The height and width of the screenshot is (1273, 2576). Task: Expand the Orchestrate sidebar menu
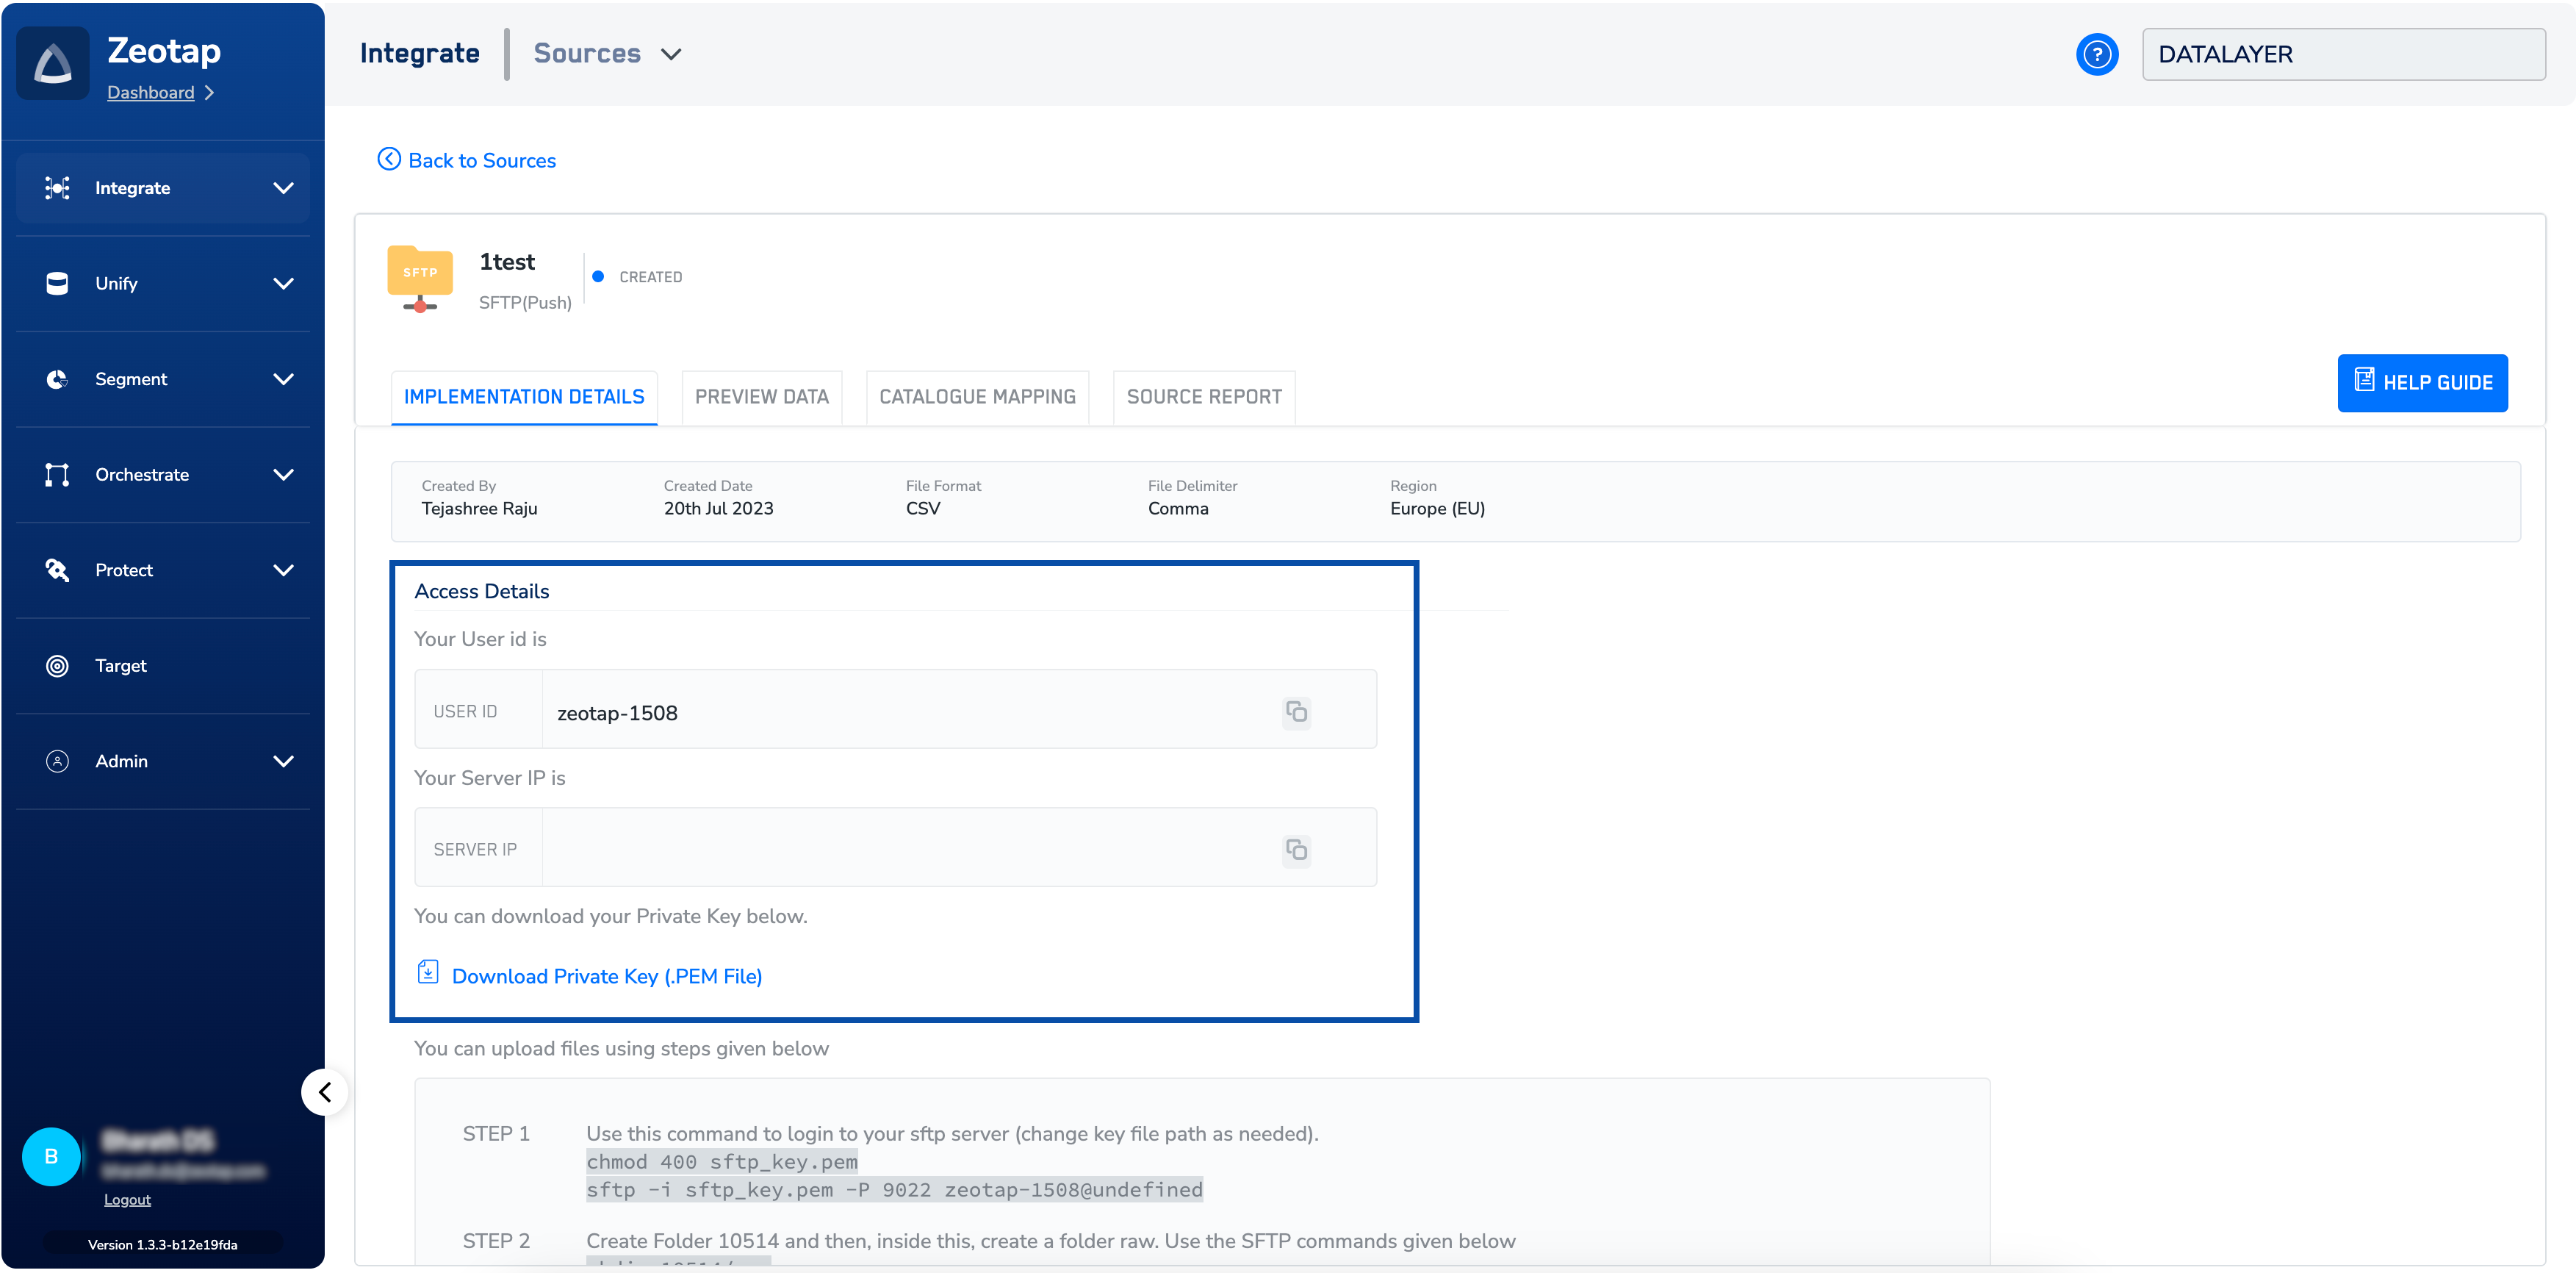point(163,474)
